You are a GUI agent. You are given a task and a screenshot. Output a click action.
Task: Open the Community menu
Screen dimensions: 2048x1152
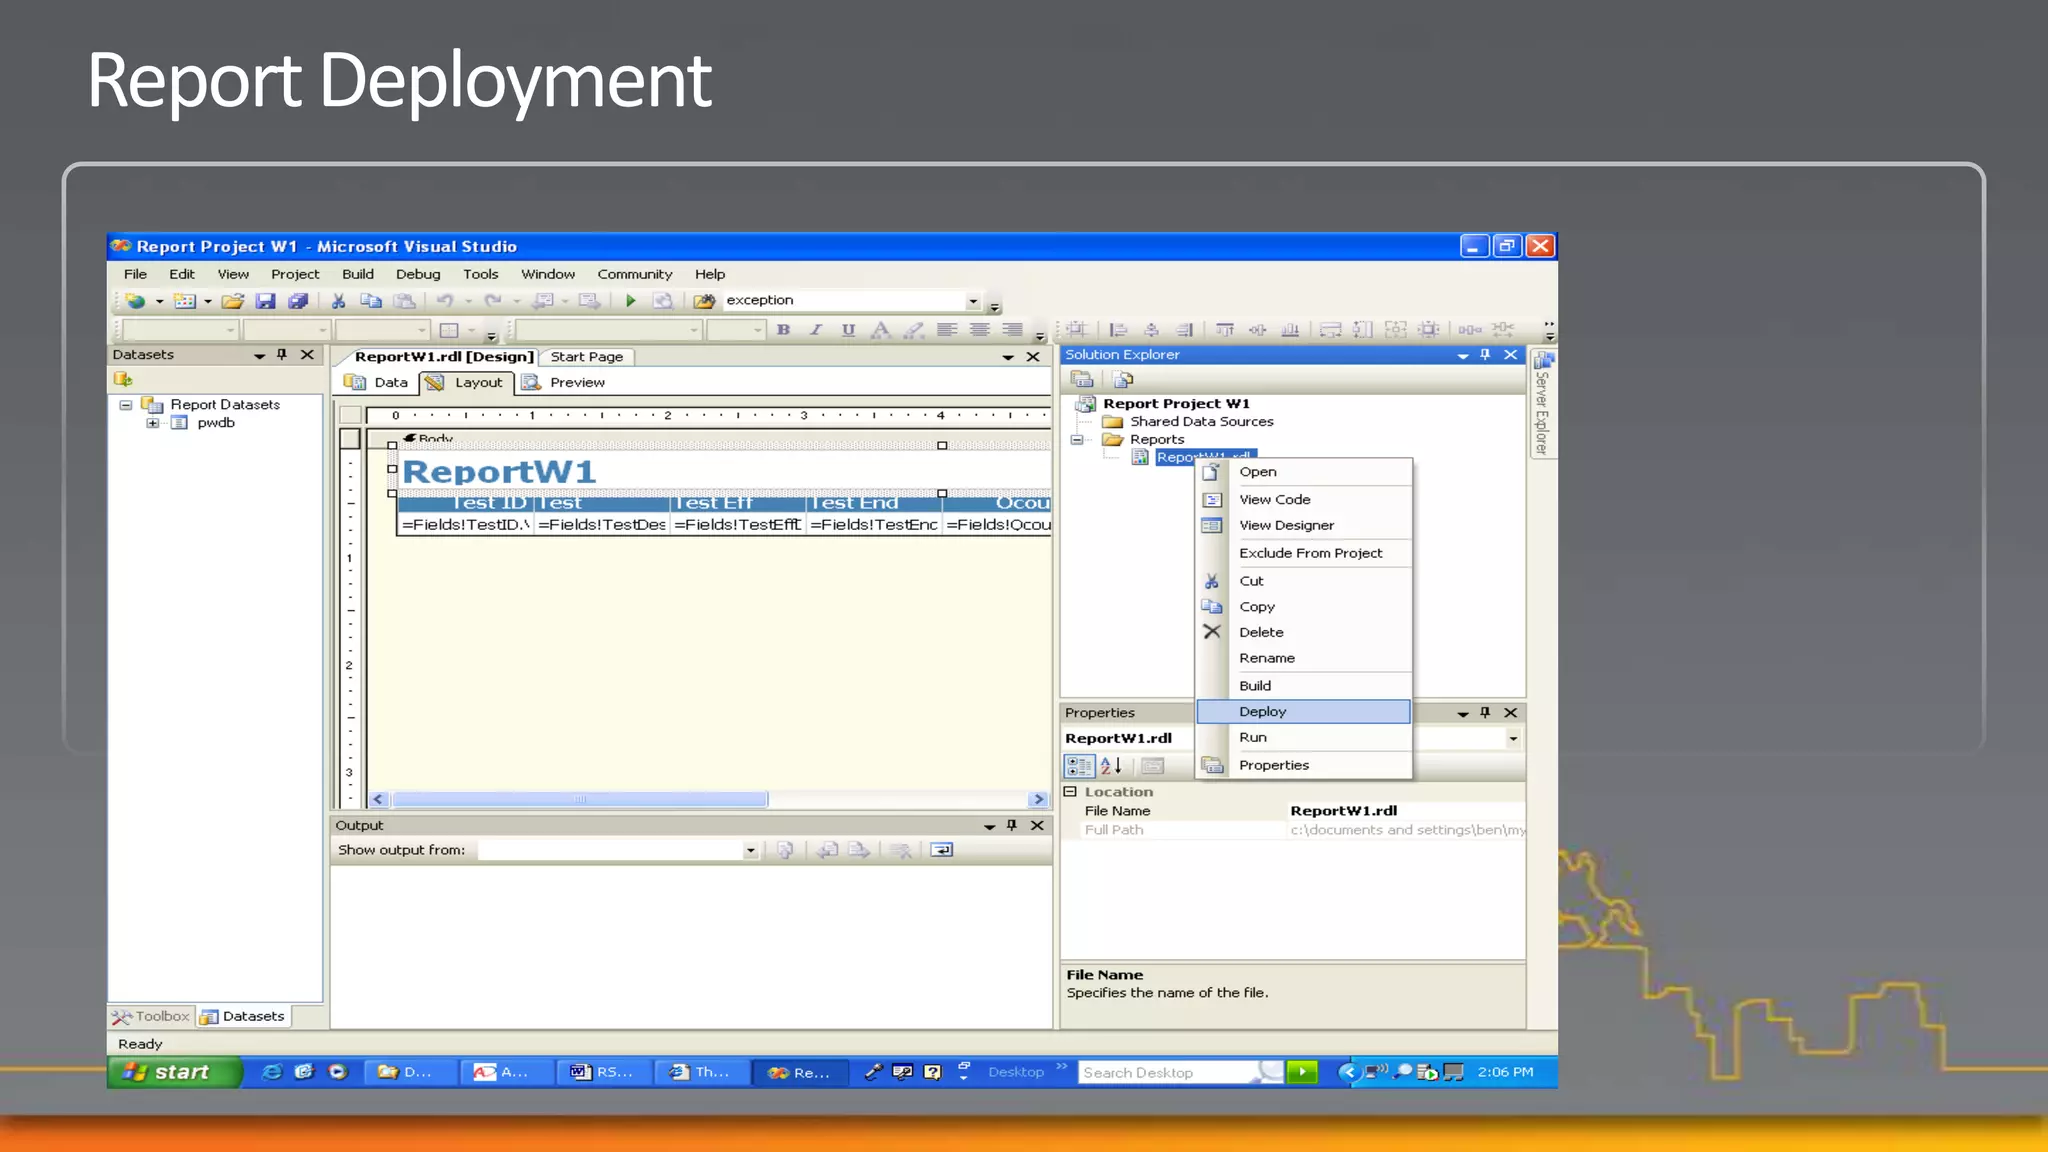click(x=635, y=274)
